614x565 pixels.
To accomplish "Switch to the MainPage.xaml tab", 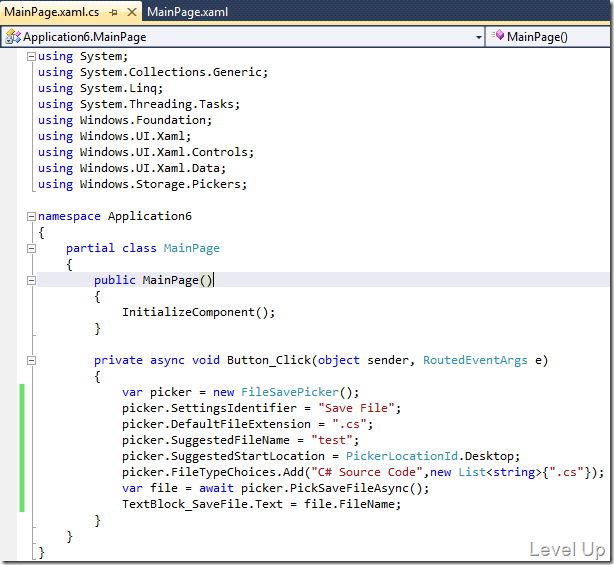I will point(187,12).
